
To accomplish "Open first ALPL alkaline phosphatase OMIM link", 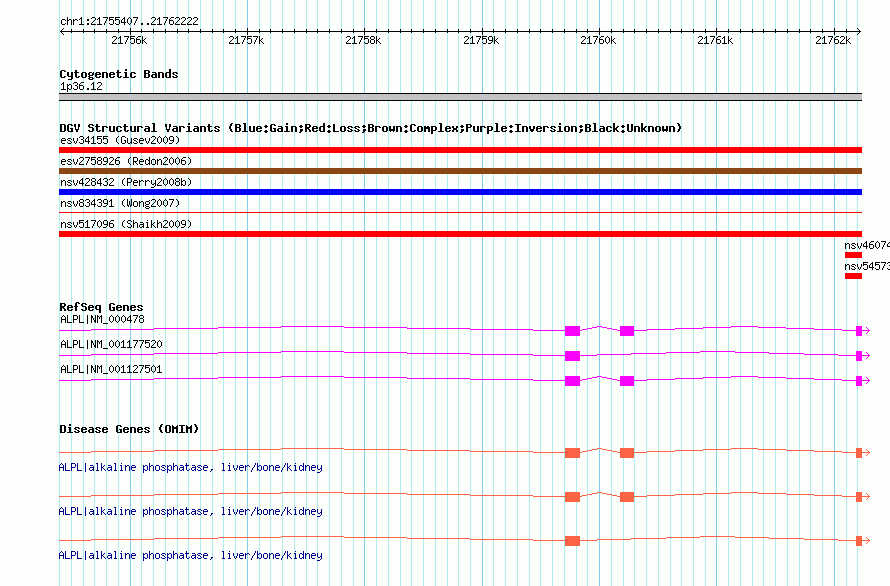I will [x=190, y=467].
